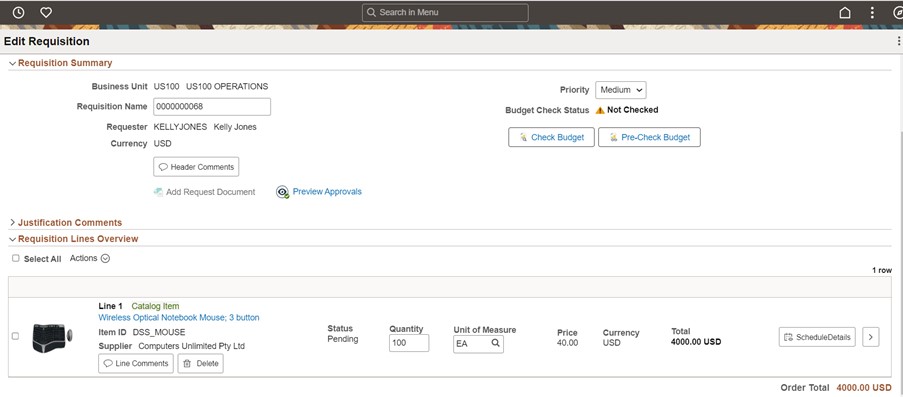Click the requester name Kelly Jones
The height and width of the screenshot is (397, 903).
point(235,127)
